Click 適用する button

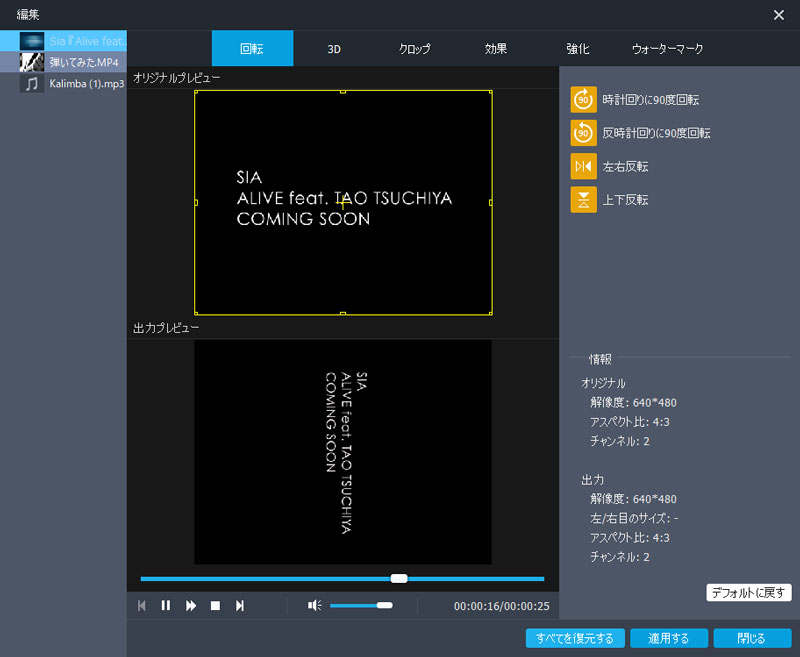[668, 638]
